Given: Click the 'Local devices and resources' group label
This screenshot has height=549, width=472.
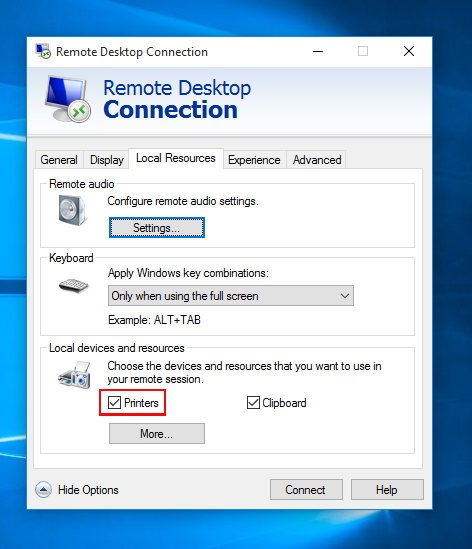Looking at the screenshot, I should coord(117,348).
